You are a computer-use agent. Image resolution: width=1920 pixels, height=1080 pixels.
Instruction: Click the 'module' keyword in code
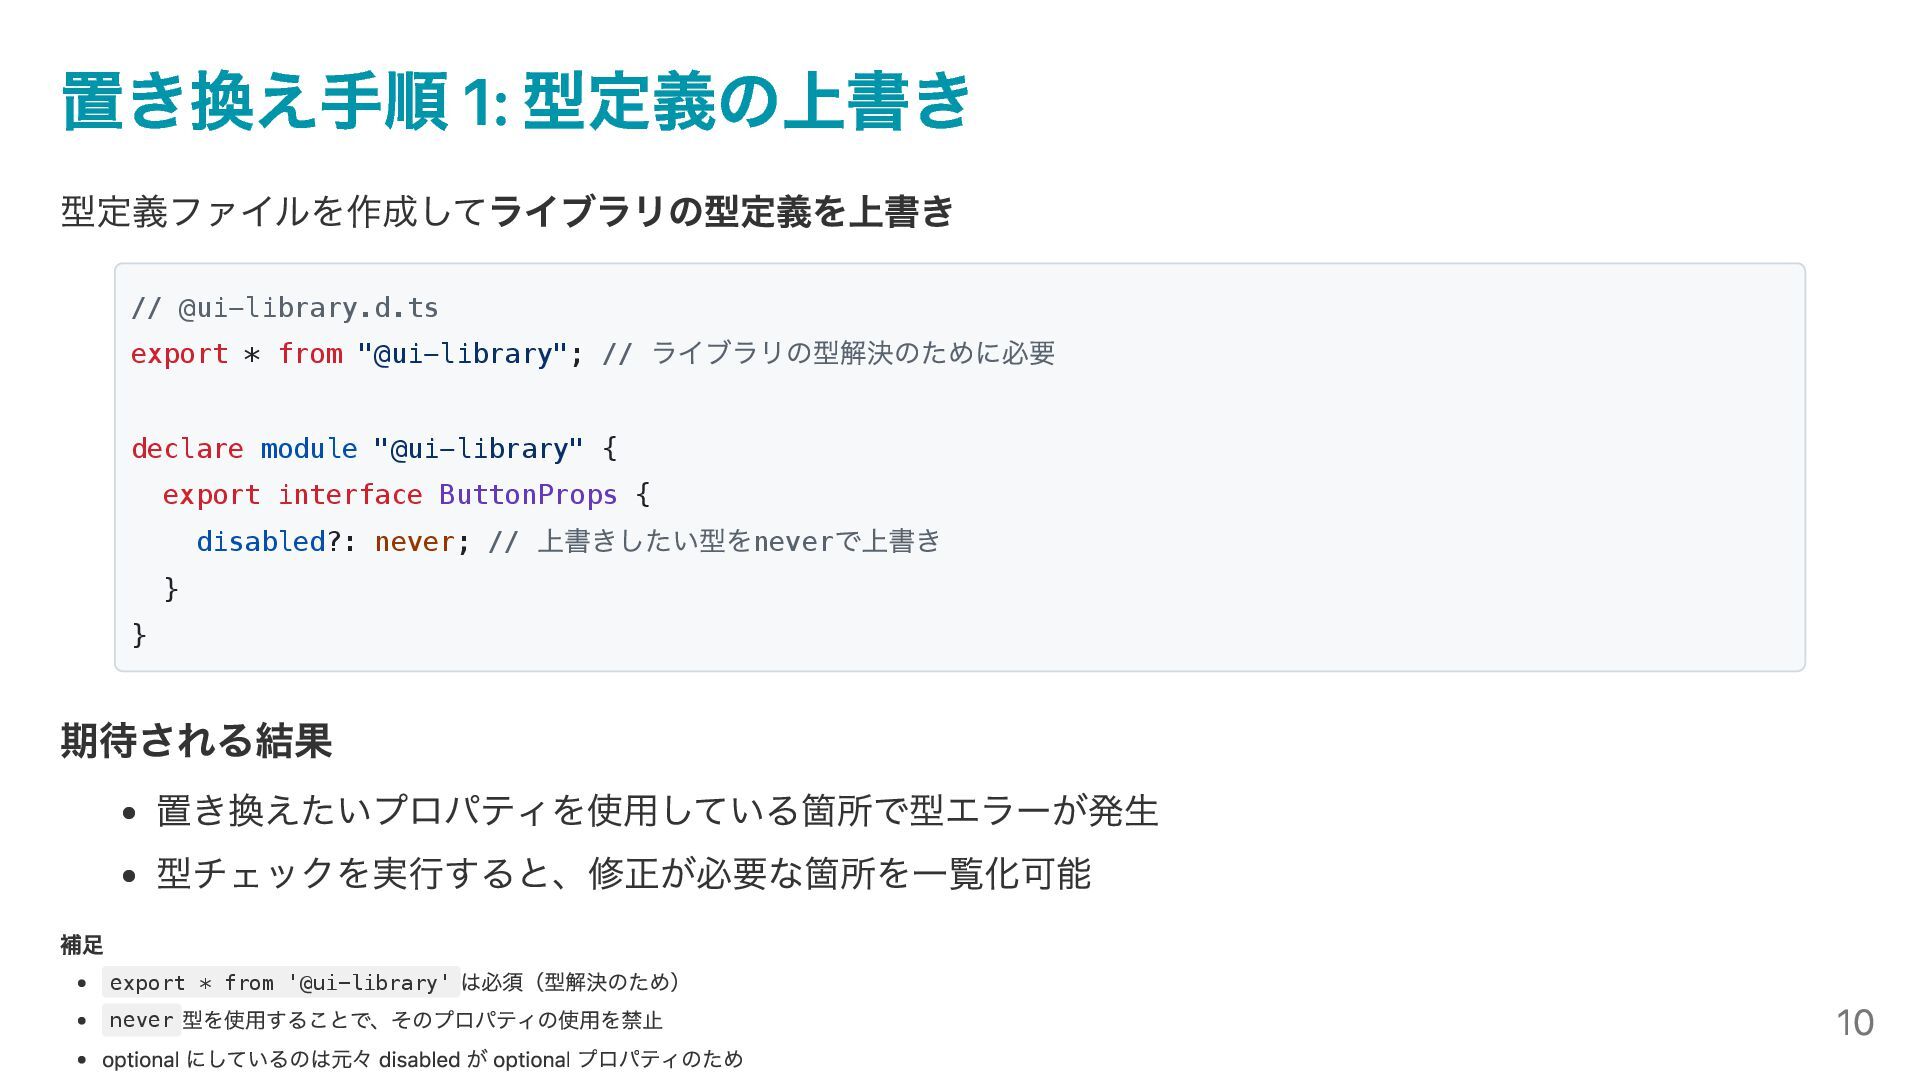pyautogui.click(x=308, y=449)
